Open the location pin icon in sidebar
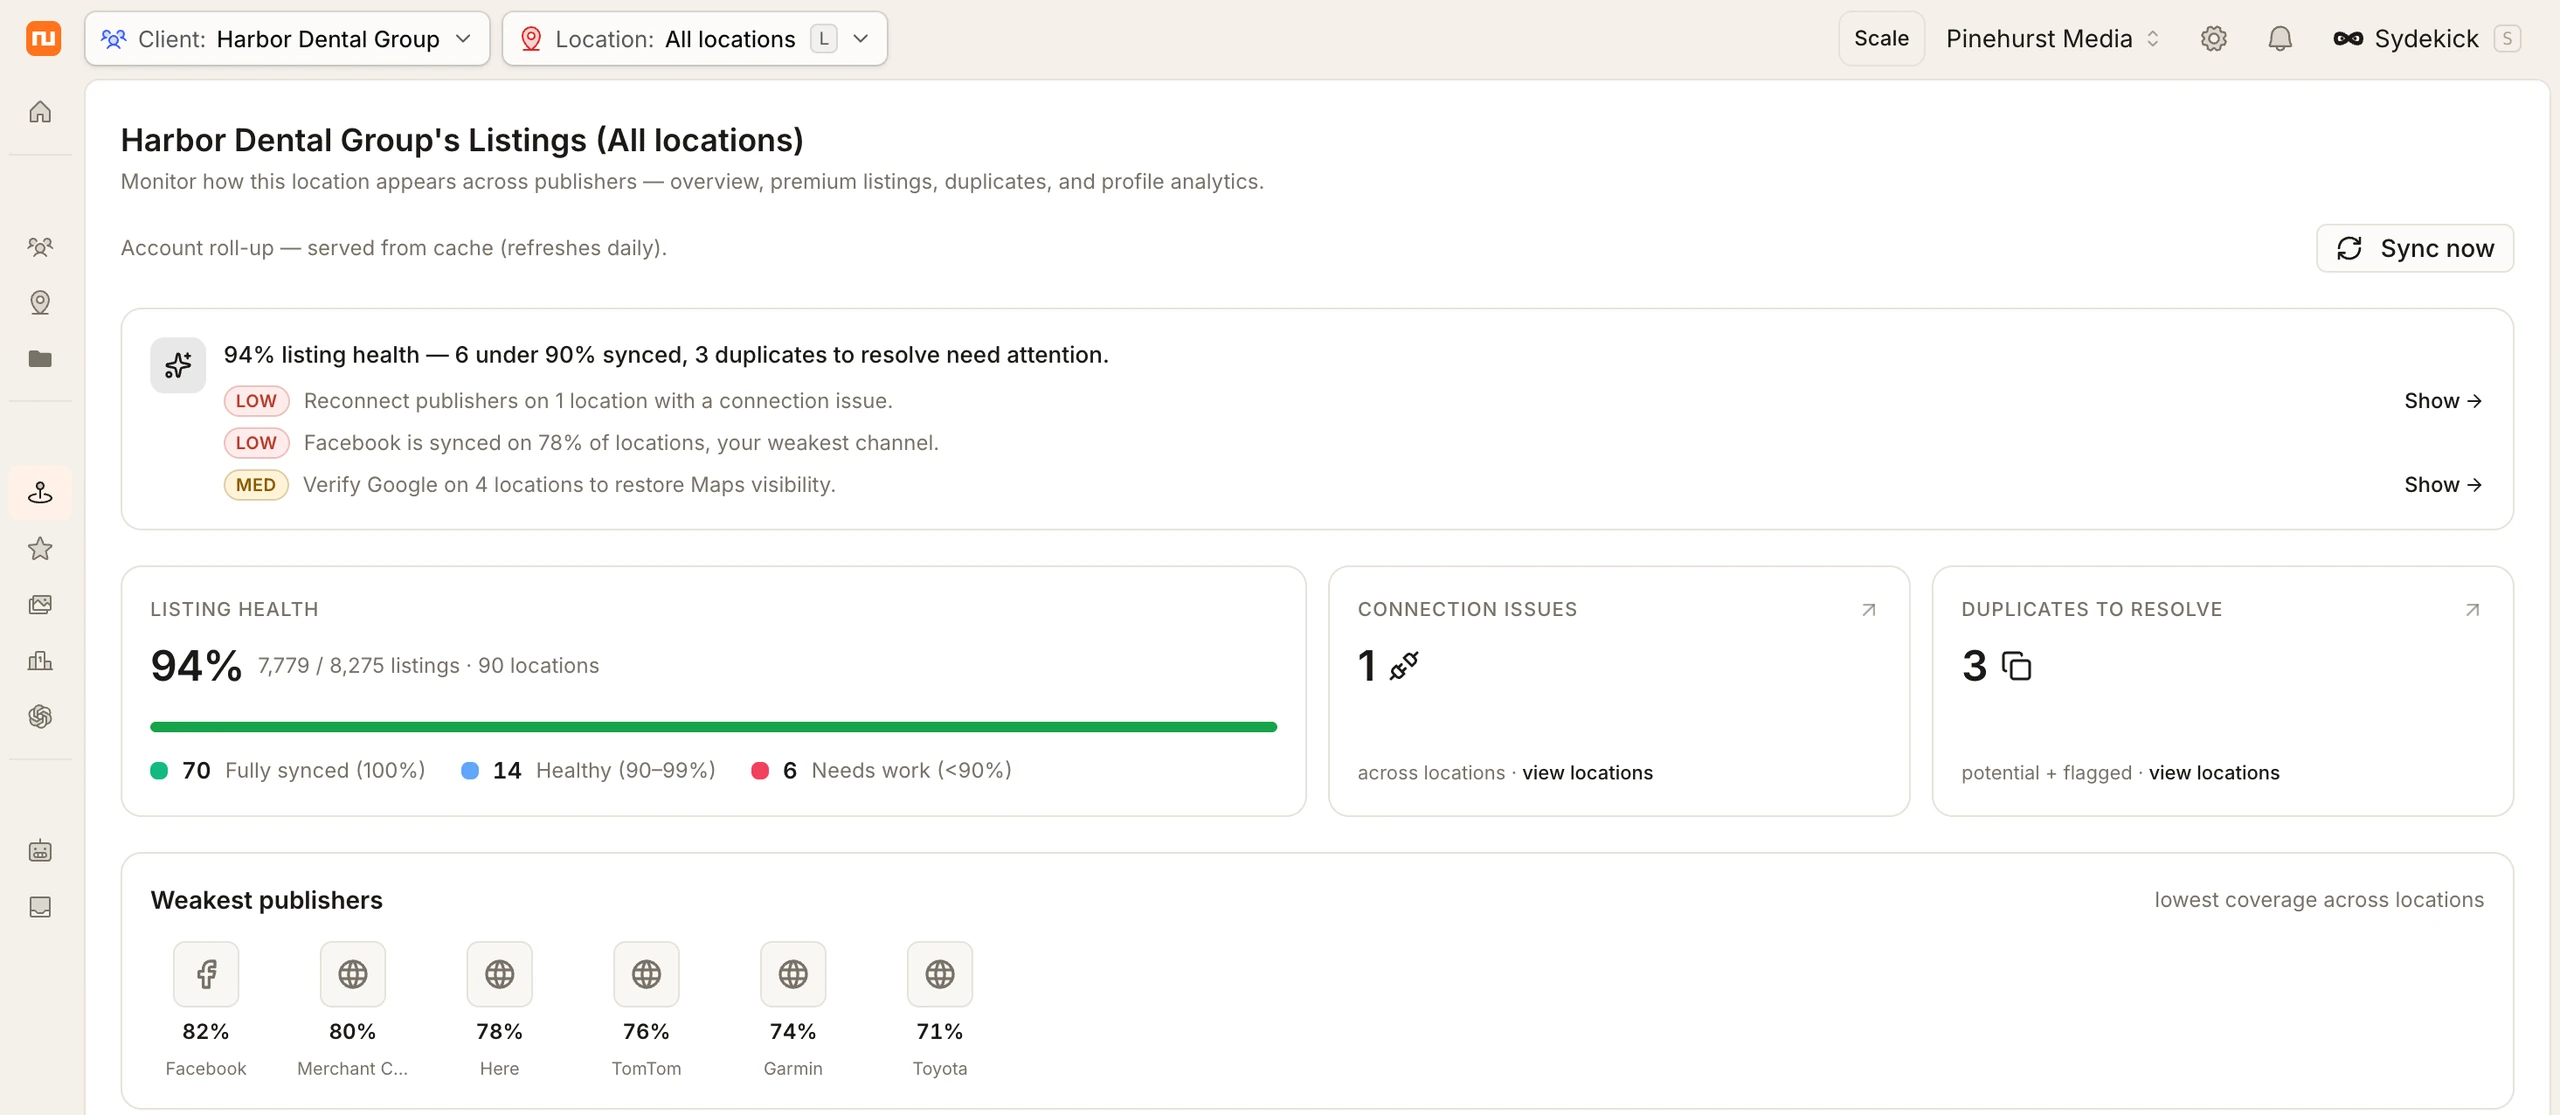Image resolution: width=2560 pixels, height=1115 pixels. [40, 302]
